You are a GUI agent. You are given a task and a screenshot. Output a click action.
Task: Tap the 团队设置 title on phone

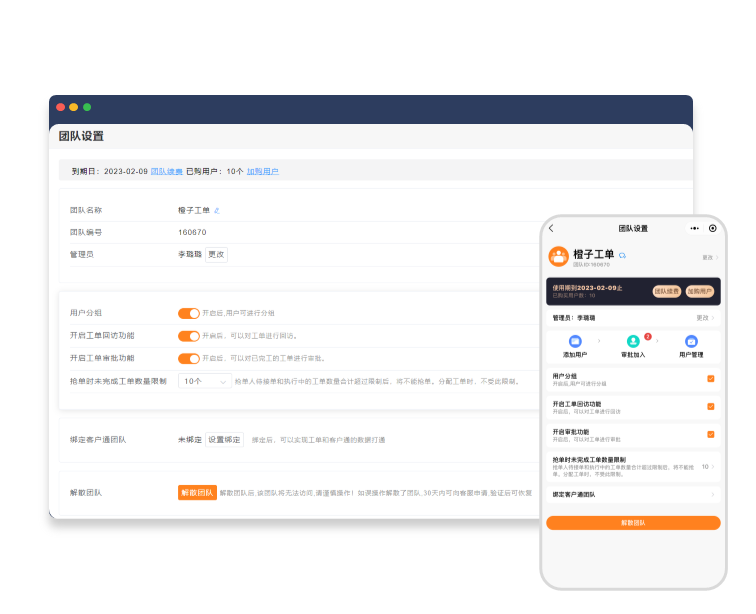[x=633, y=229]
